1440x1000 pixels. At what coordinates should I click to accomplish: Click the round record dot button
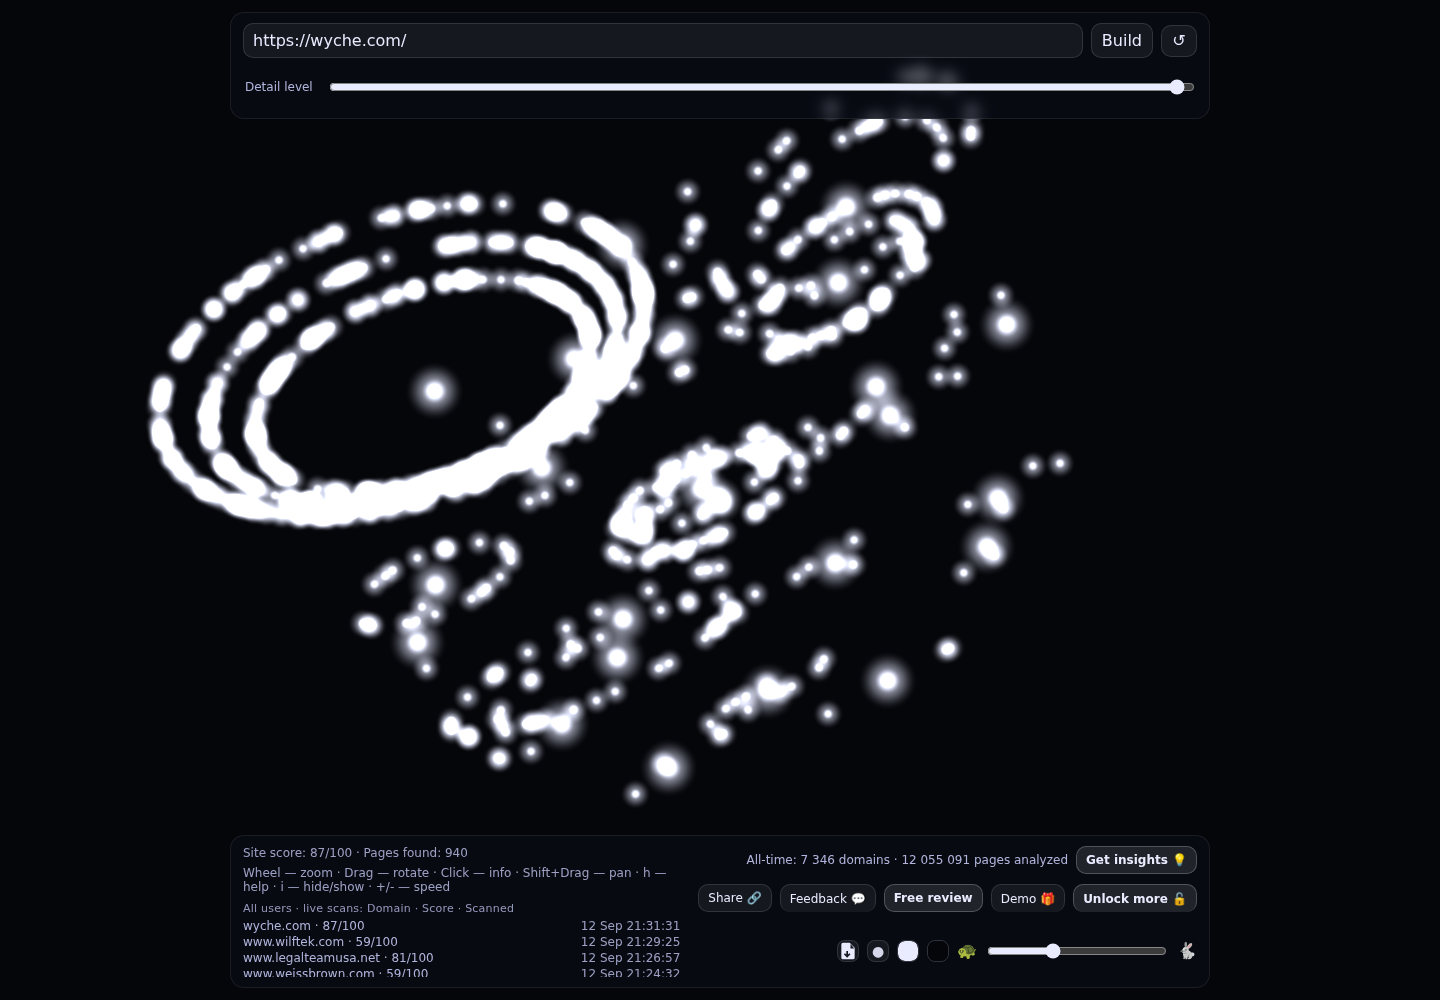pyautogui.click(x=878, y=951)
